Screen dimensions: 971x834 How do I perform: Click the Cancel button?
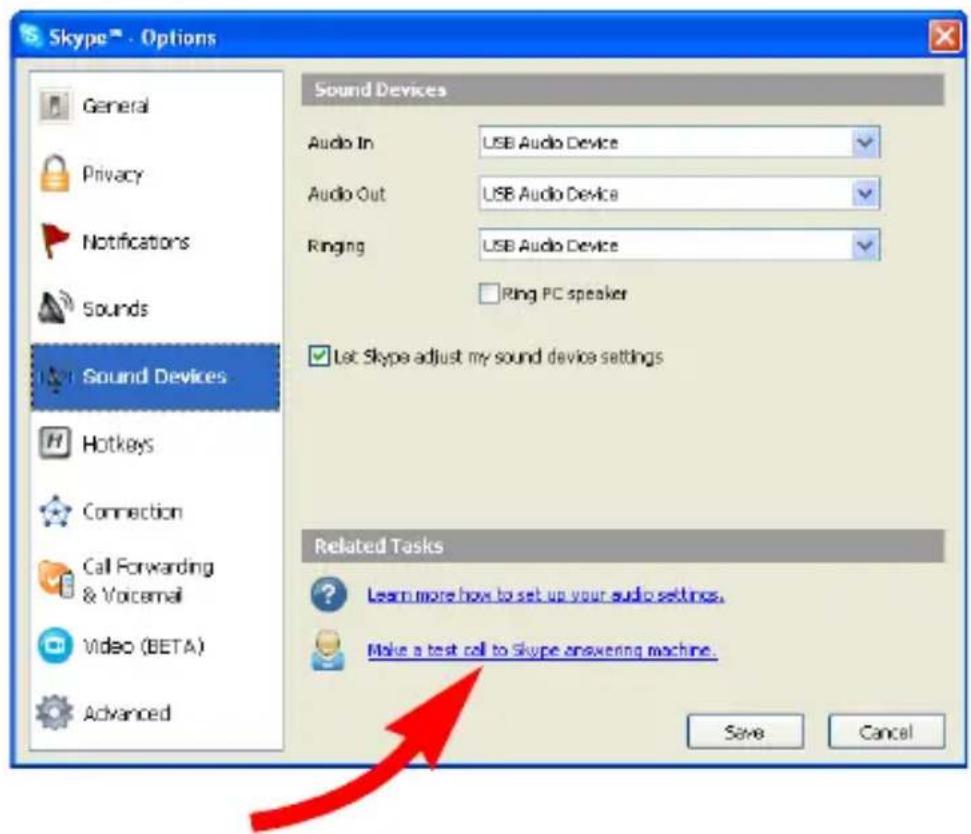(886, 732)
